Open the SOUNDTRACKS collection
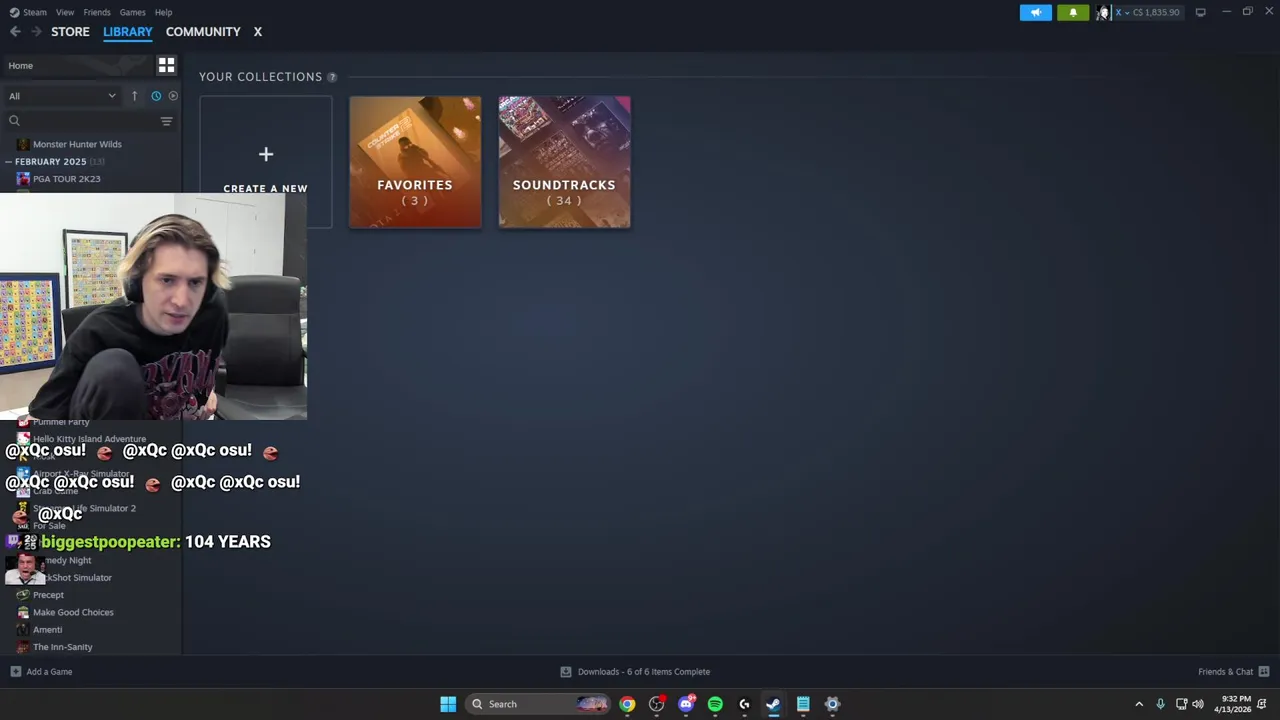The height and width of the screenshot is (720, 1280). pyautogui.click(x=565, y=162)
